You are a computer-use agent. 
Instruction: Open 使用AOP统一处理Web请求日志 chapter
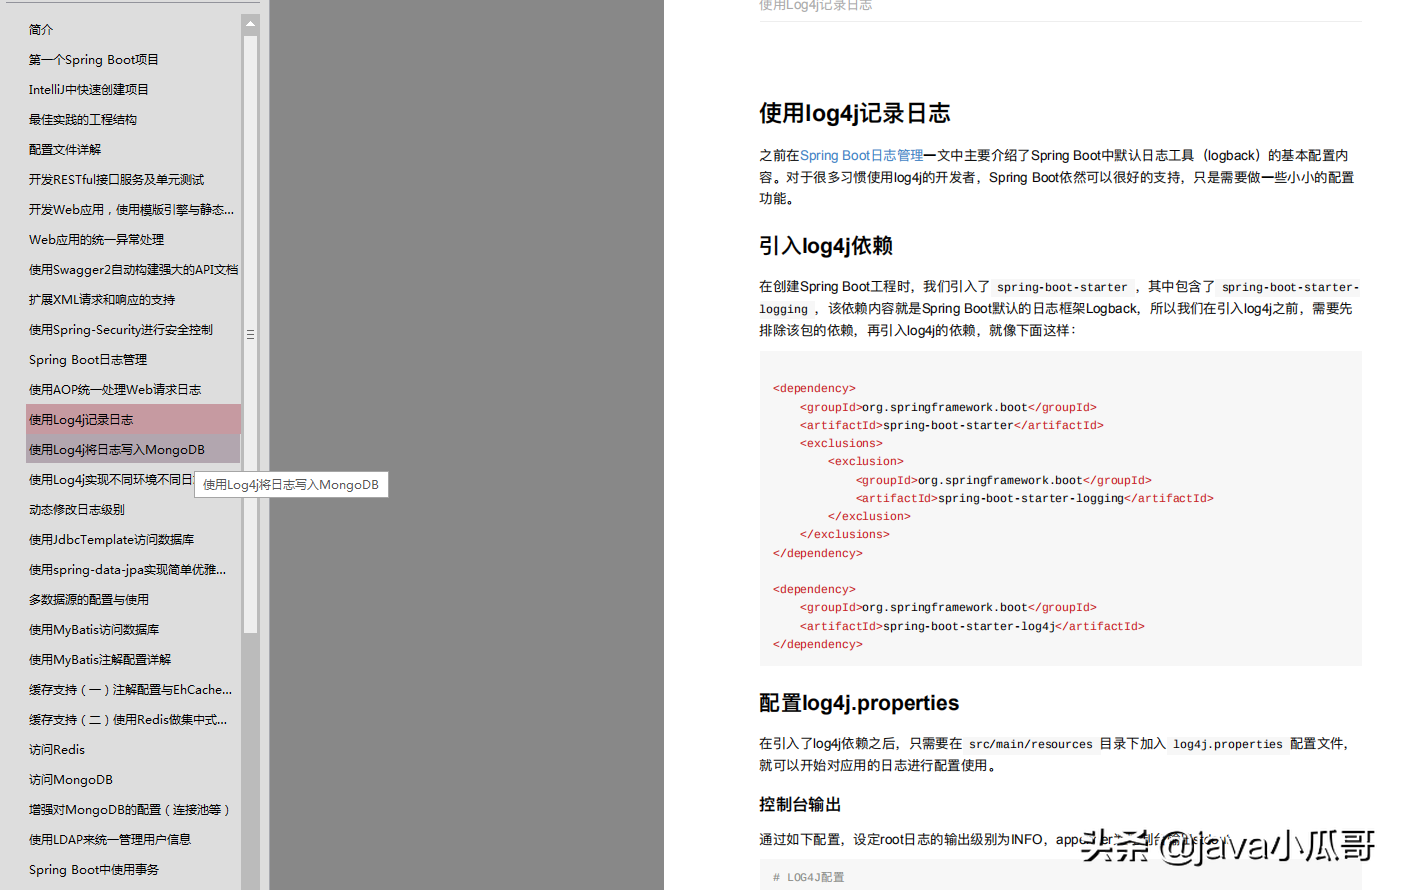[x=115, y=390]
